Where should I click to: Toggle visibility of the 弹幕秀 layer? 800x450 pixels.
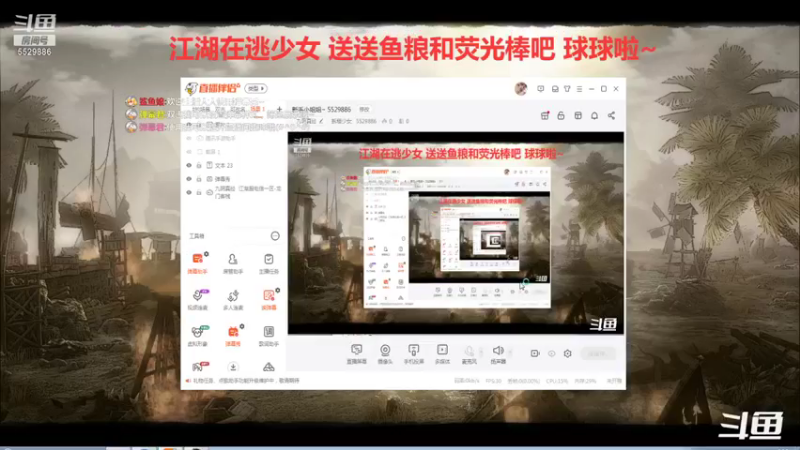pos(189,179)
